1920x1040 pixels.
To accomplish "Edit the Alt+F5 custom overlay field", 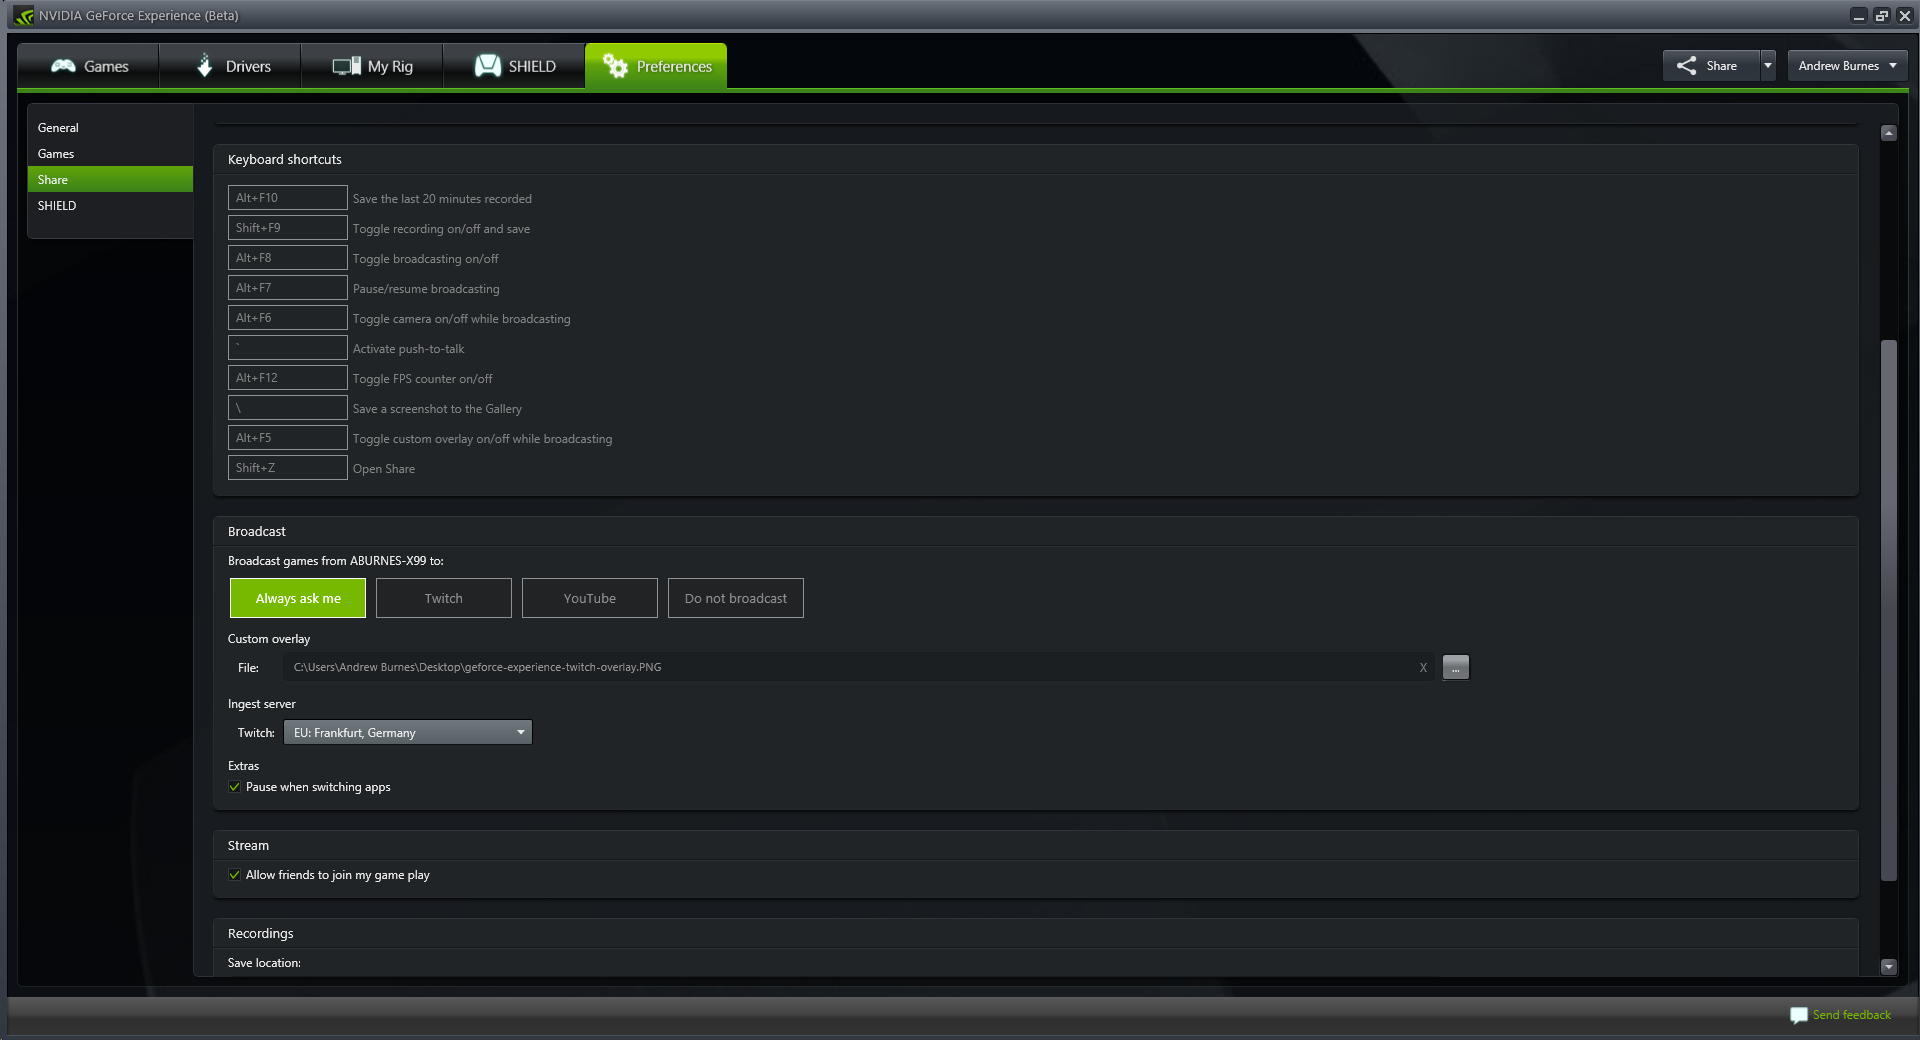I will (x=288, y=438).
